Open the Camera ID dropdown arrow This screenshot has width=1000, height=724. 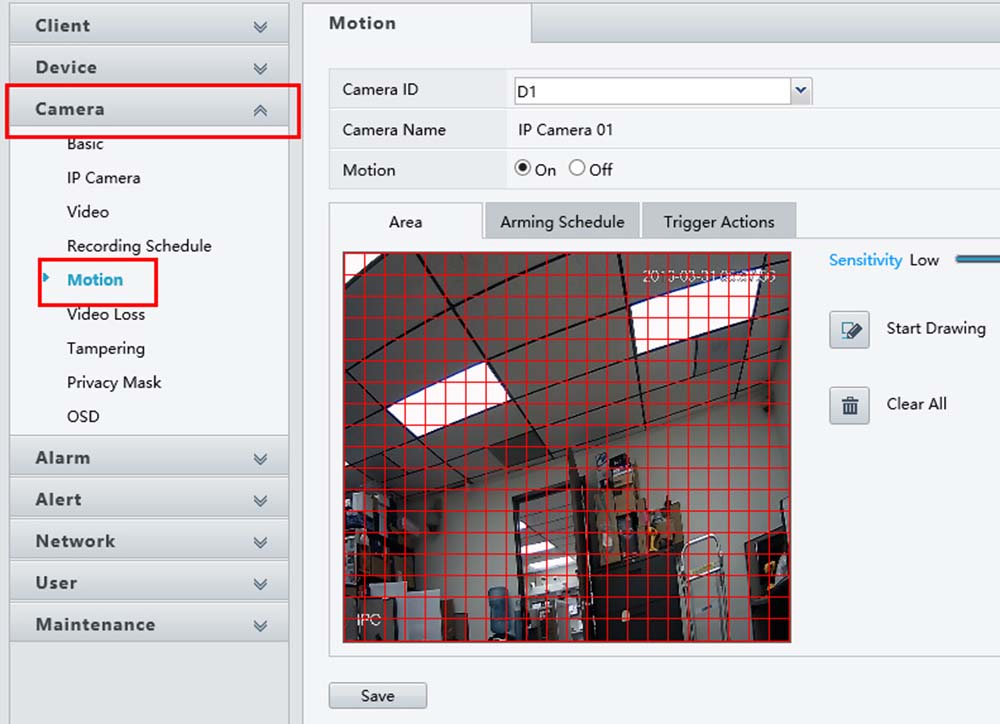799,90
